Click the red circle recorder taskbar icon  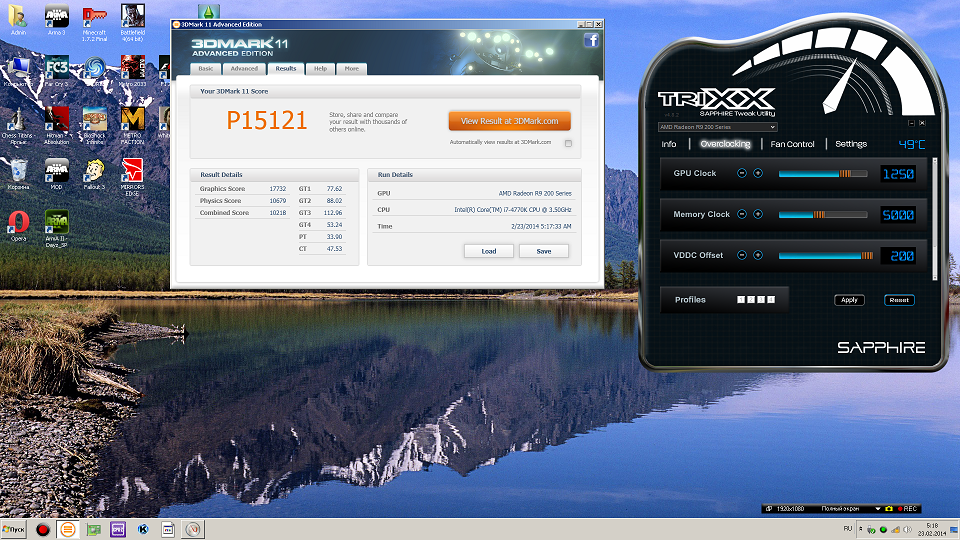42,530
